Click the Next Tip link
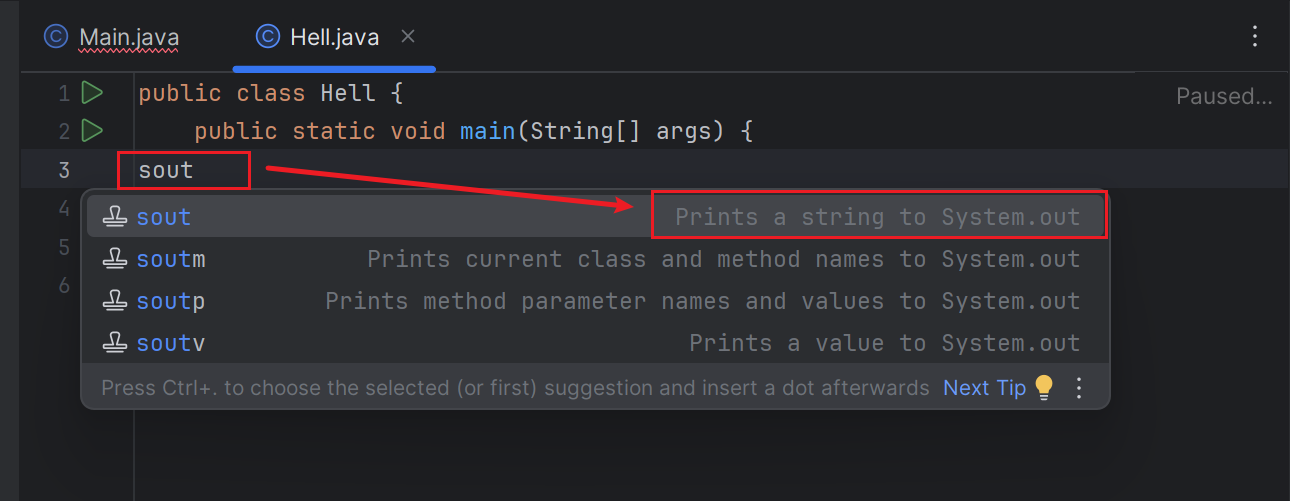Image resolution: width=1290 pixels, height=501 pixels. (x=984, y=388)
